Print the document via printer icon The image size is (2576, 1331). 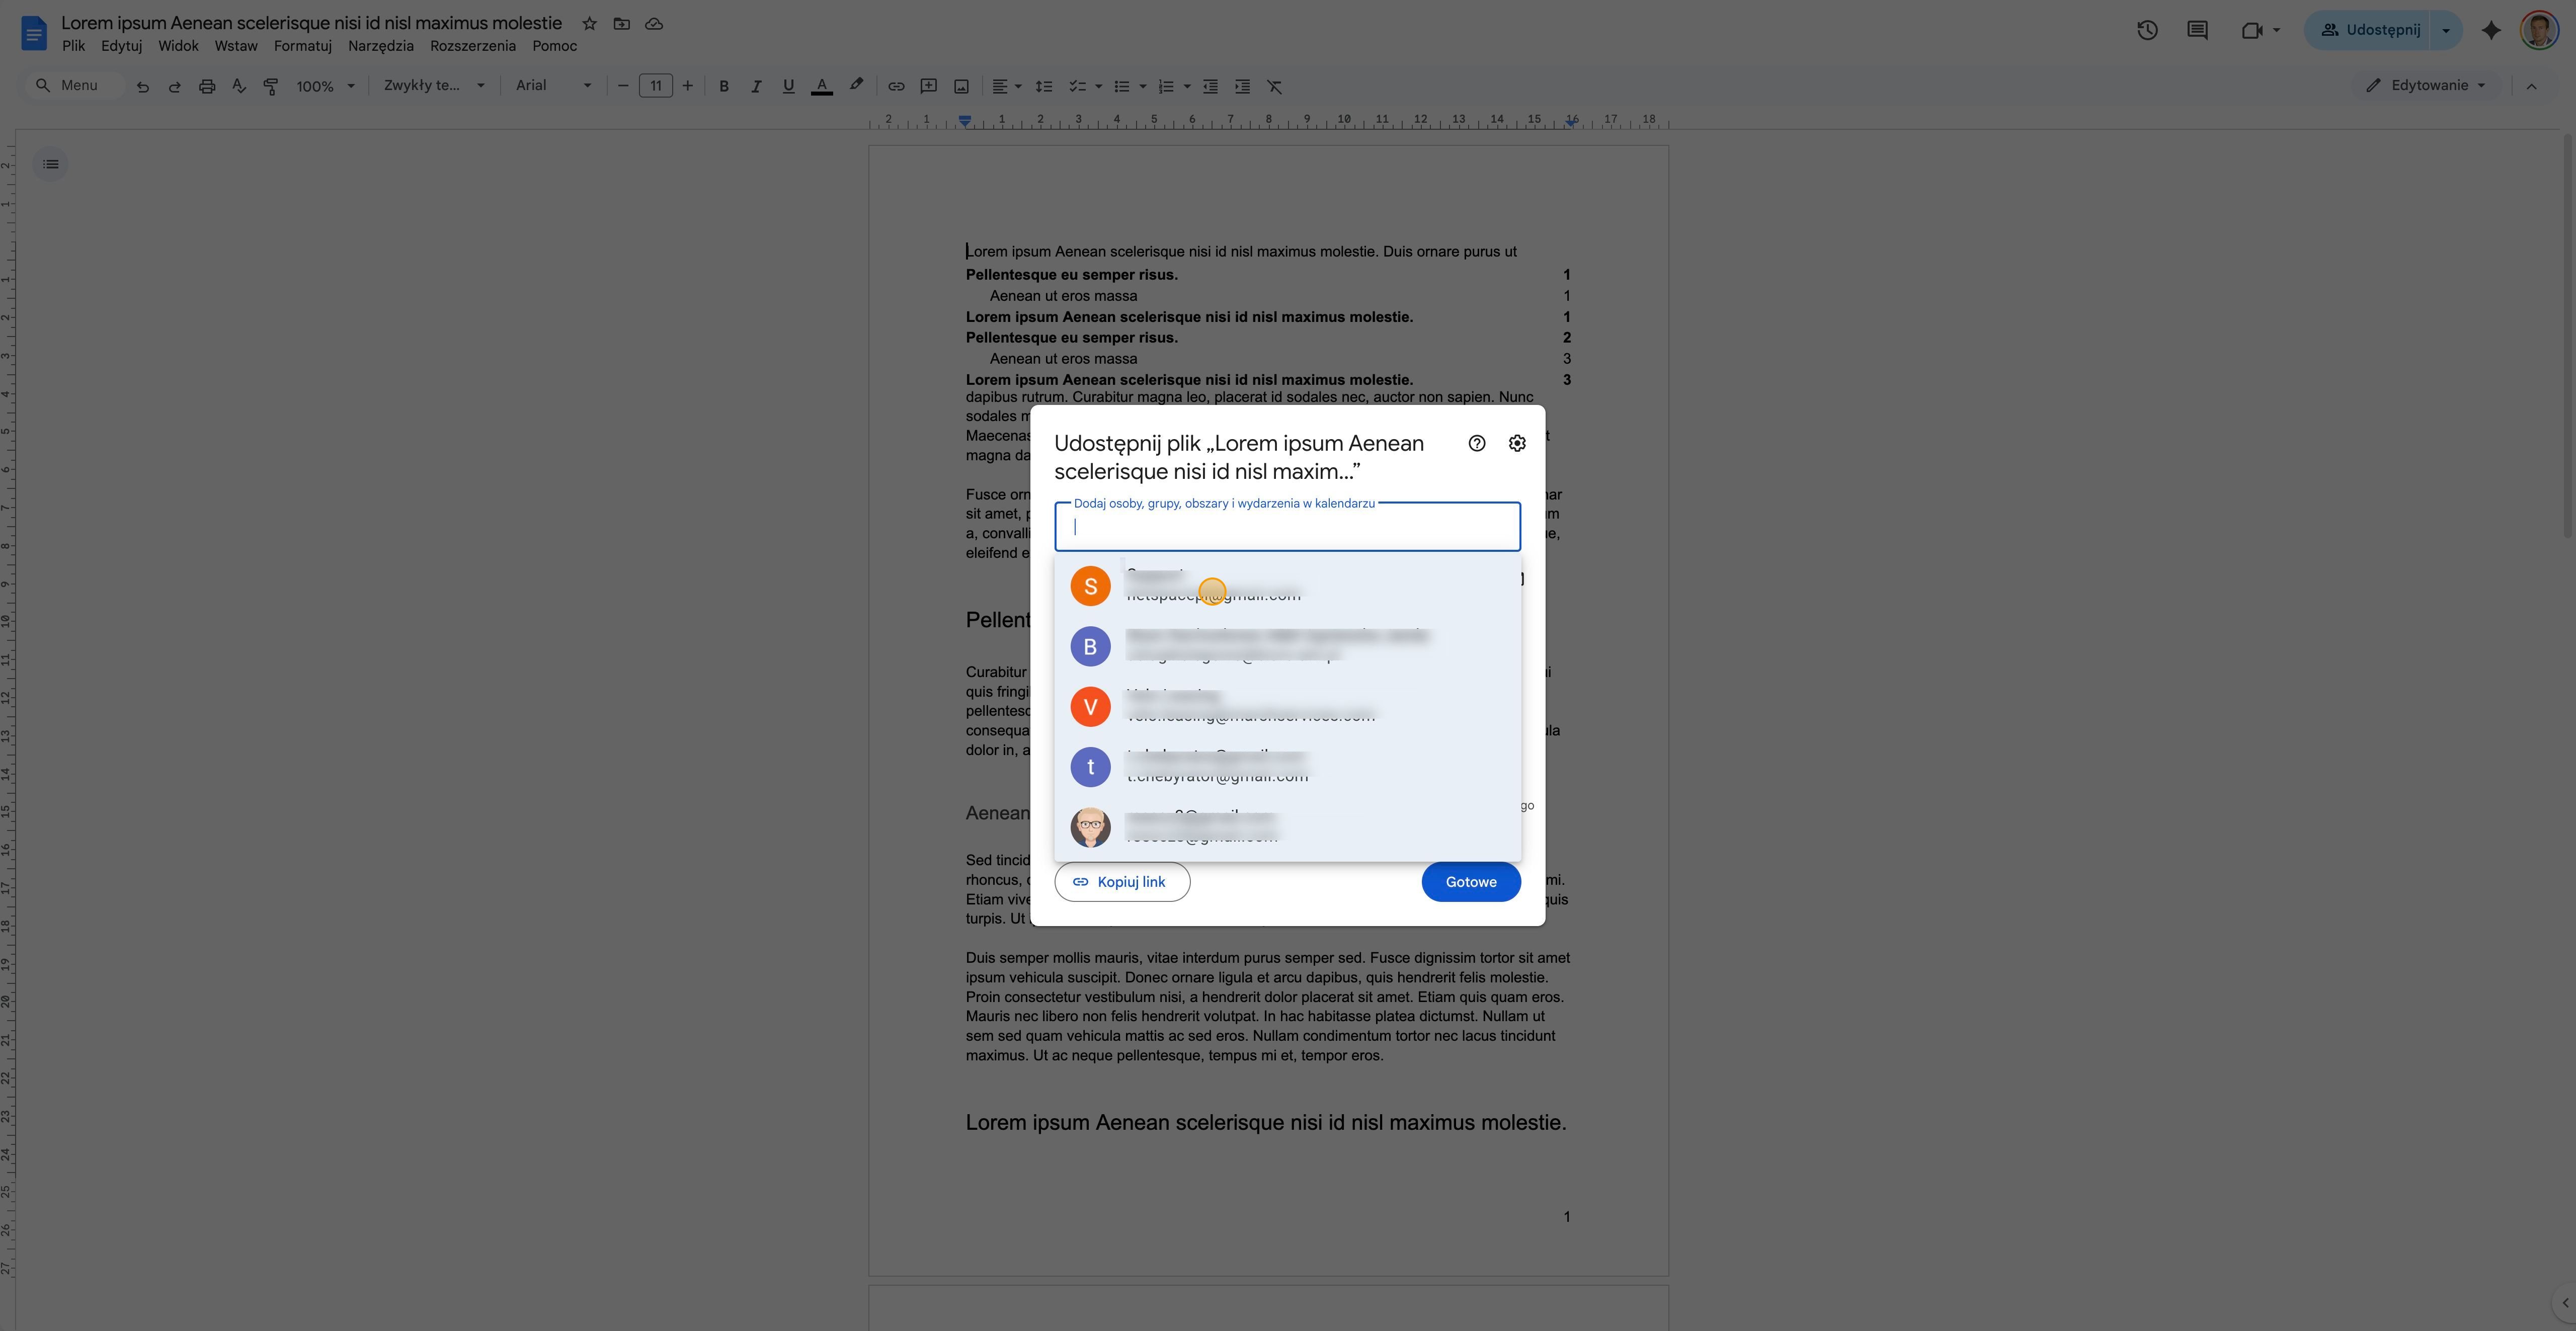[207, 86]
